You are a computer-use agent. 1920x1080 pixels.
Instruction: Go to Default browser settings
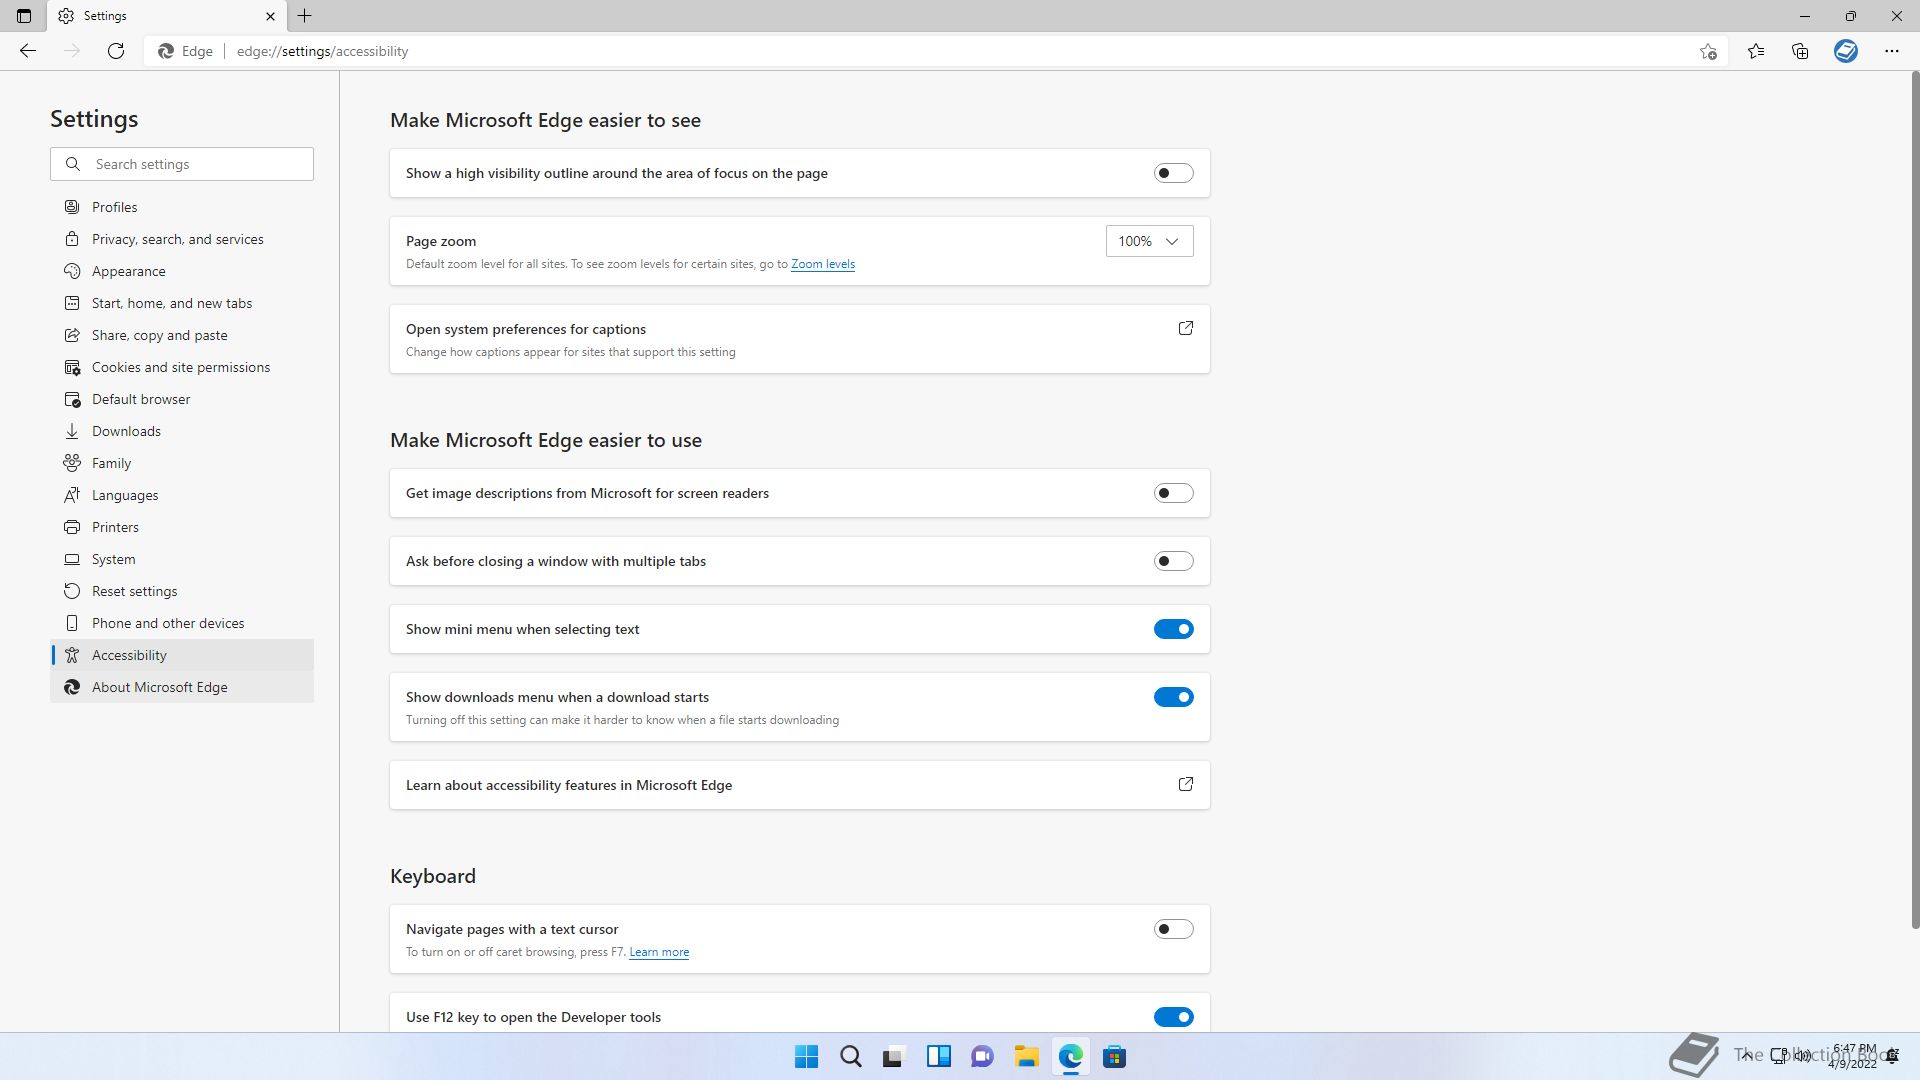pyautogui.click(x=182, y=399)
